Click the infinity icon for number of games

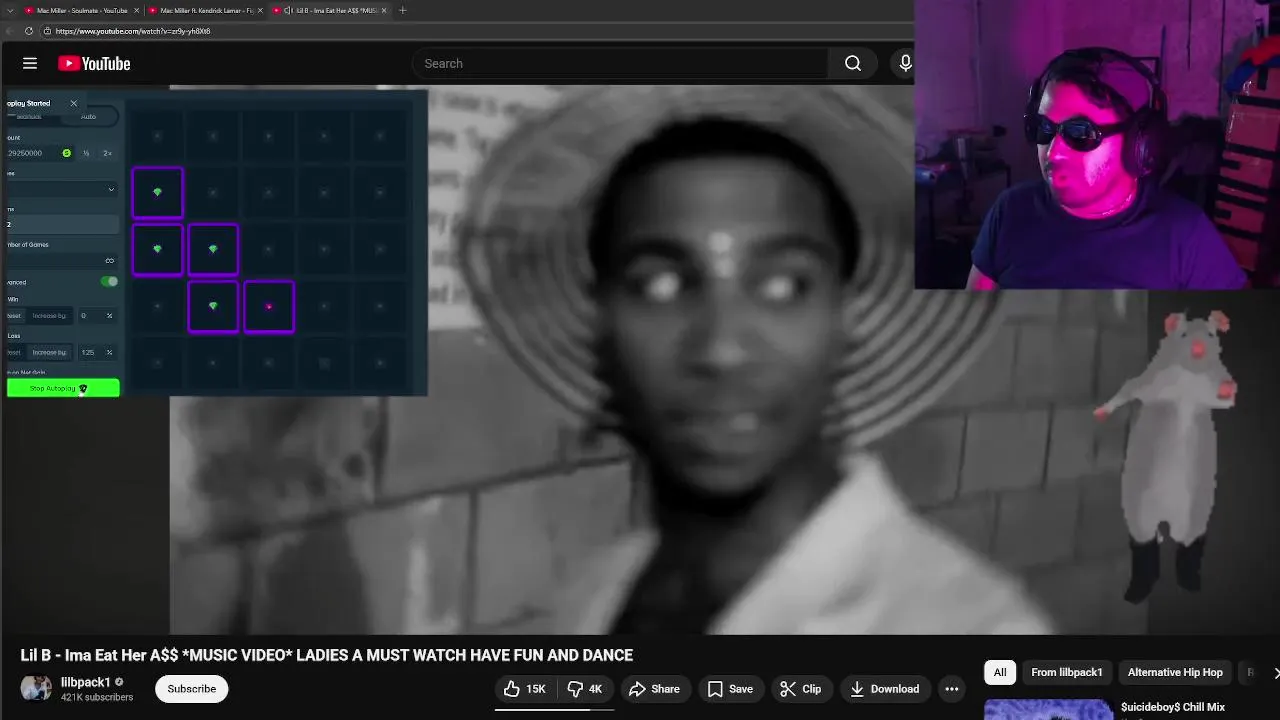[109, 261]
